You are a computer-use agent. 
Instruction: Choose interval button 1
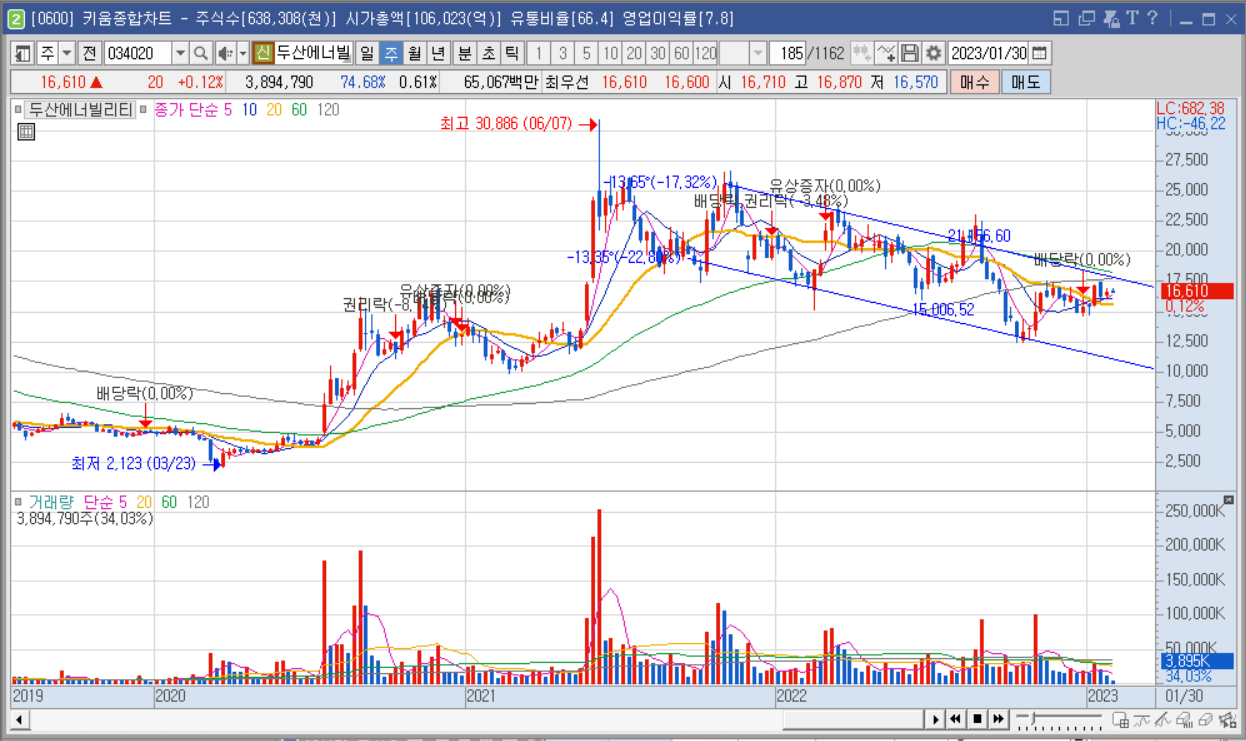538,53
